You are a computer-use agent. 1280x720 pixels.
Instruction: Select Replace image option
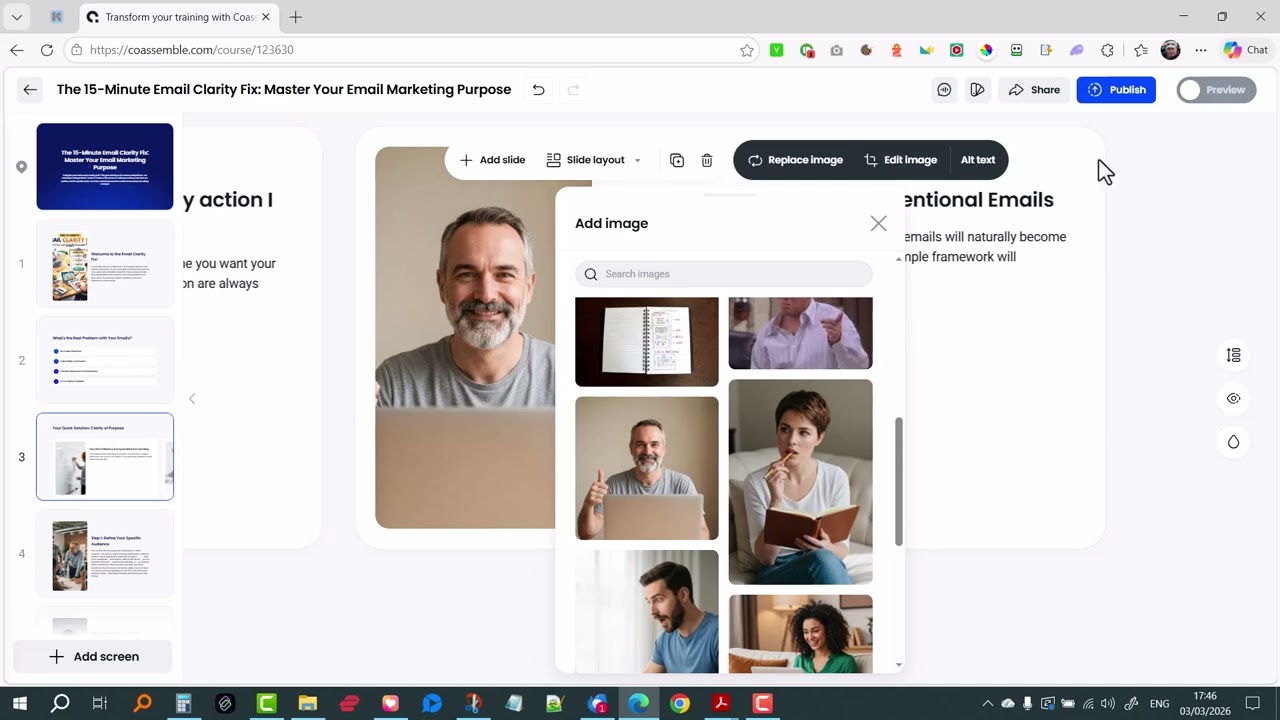coord(795,160)
